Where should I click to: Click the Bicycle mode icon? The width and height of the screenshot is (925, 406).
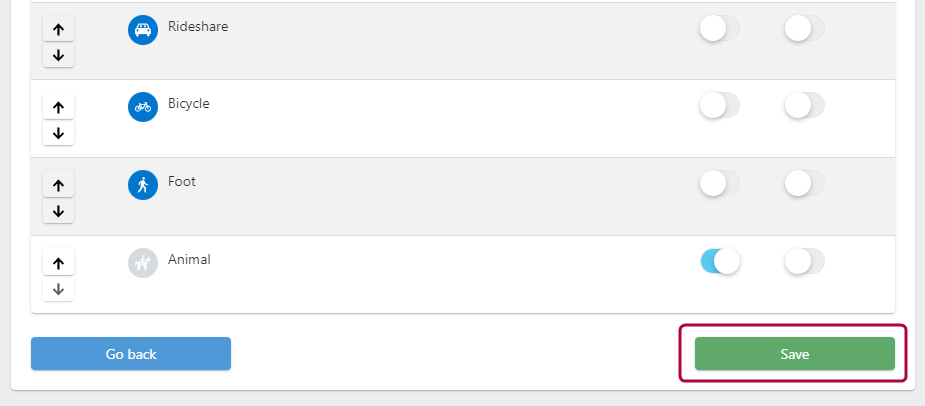143,107
